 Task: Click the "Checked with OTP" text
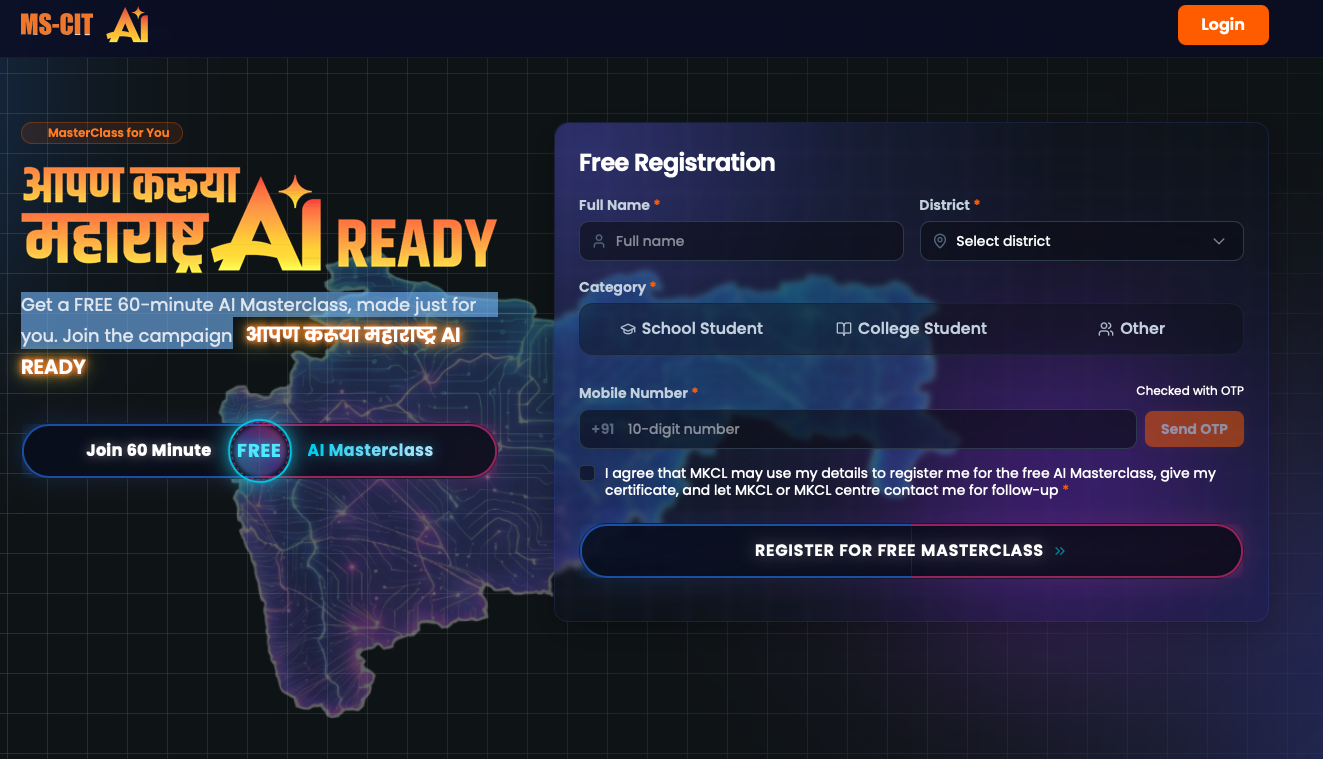(x=1190, y=391)
